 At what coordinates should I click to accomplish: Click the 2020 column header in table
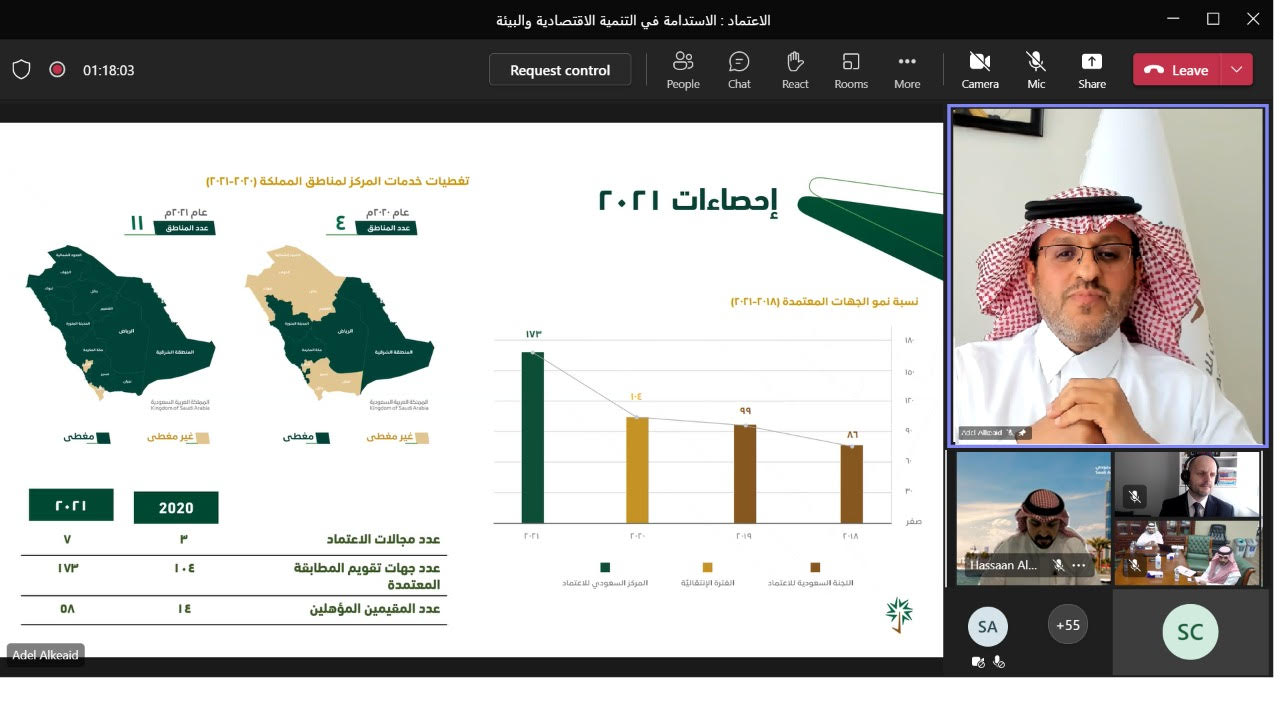(176, 507)
